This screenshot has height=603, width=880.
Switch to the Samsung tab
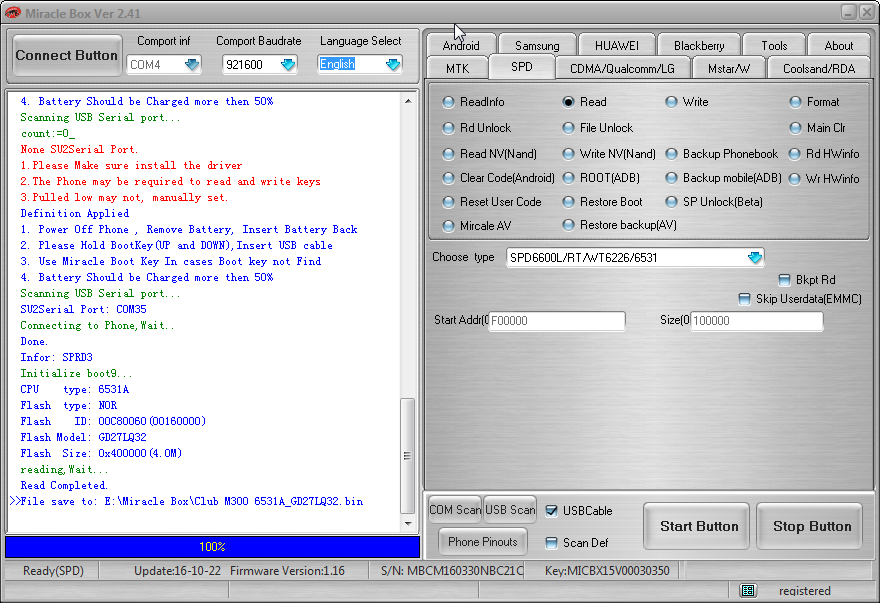click(x=537, y=45)
